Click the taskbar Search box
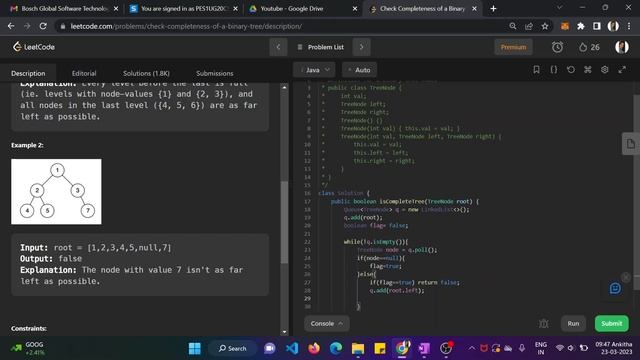The height and width of the screenshot is (360, 640). pyautogui.click(x=233, y=349)
